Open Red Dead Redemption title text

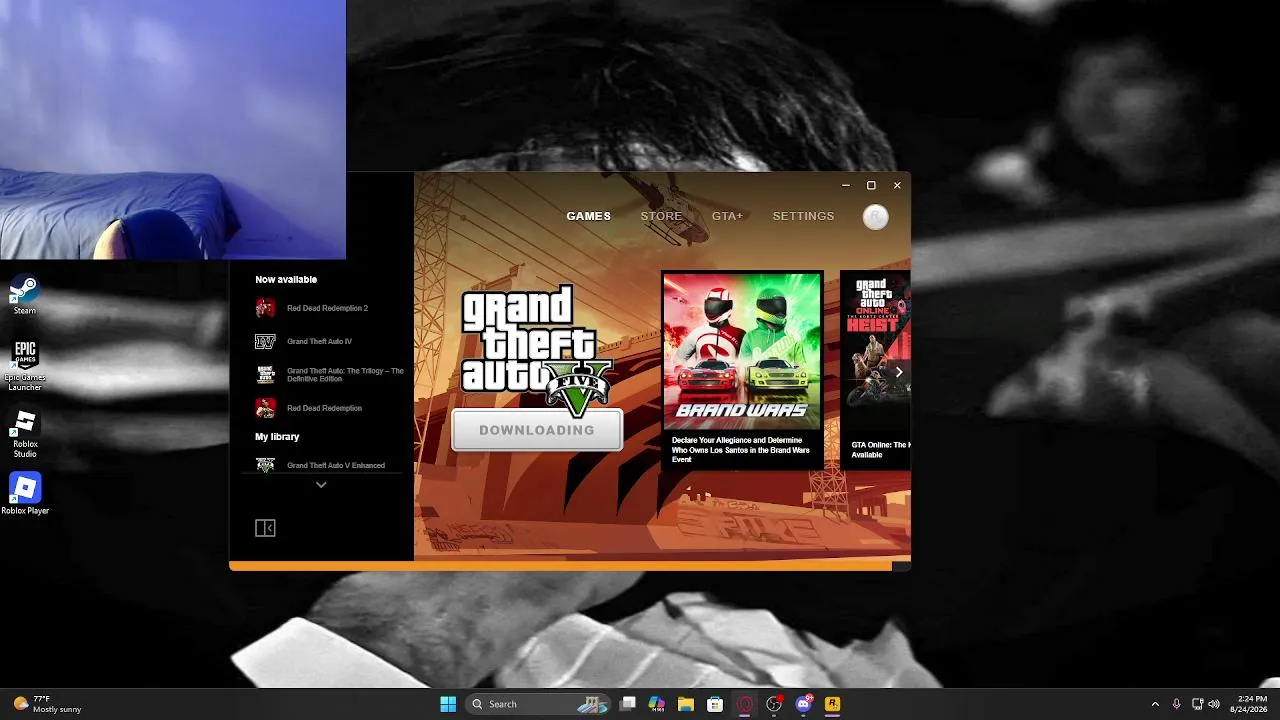(x=324, y=408)
